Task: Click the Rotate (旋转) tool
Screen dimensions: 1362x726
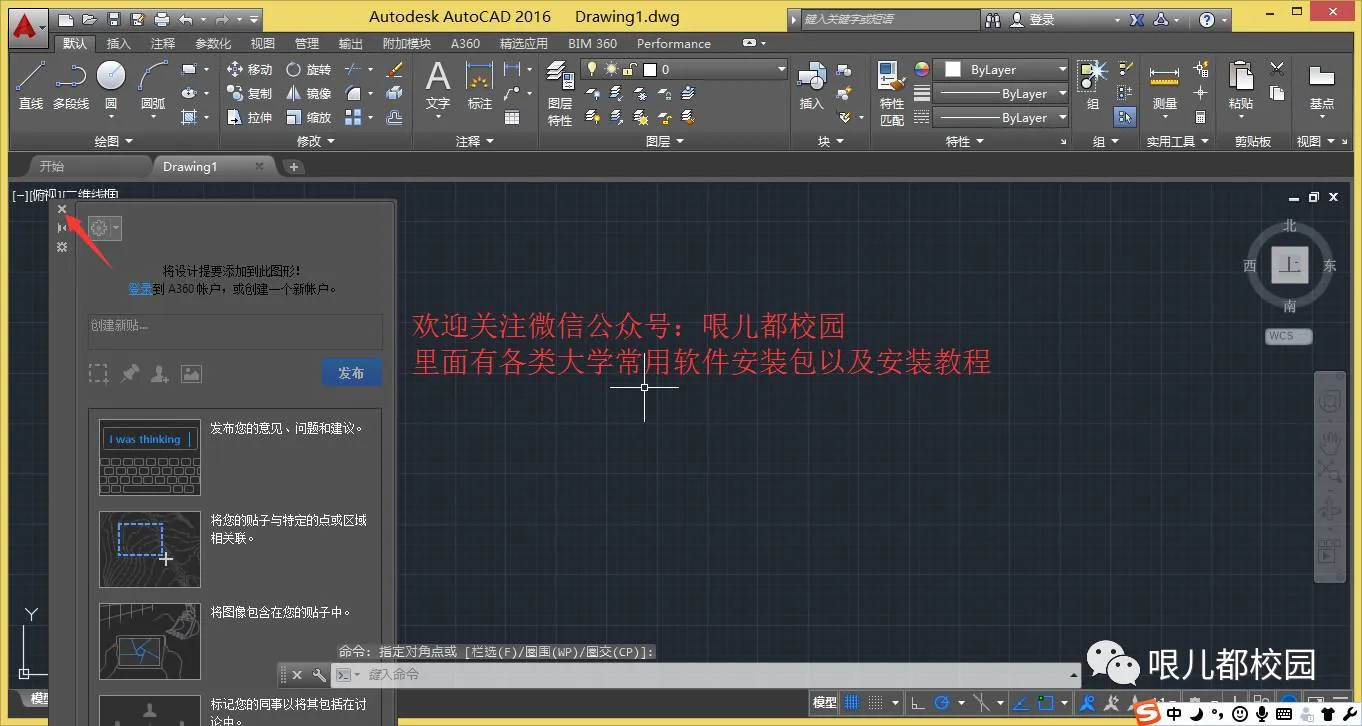Action: coord(308,69)
